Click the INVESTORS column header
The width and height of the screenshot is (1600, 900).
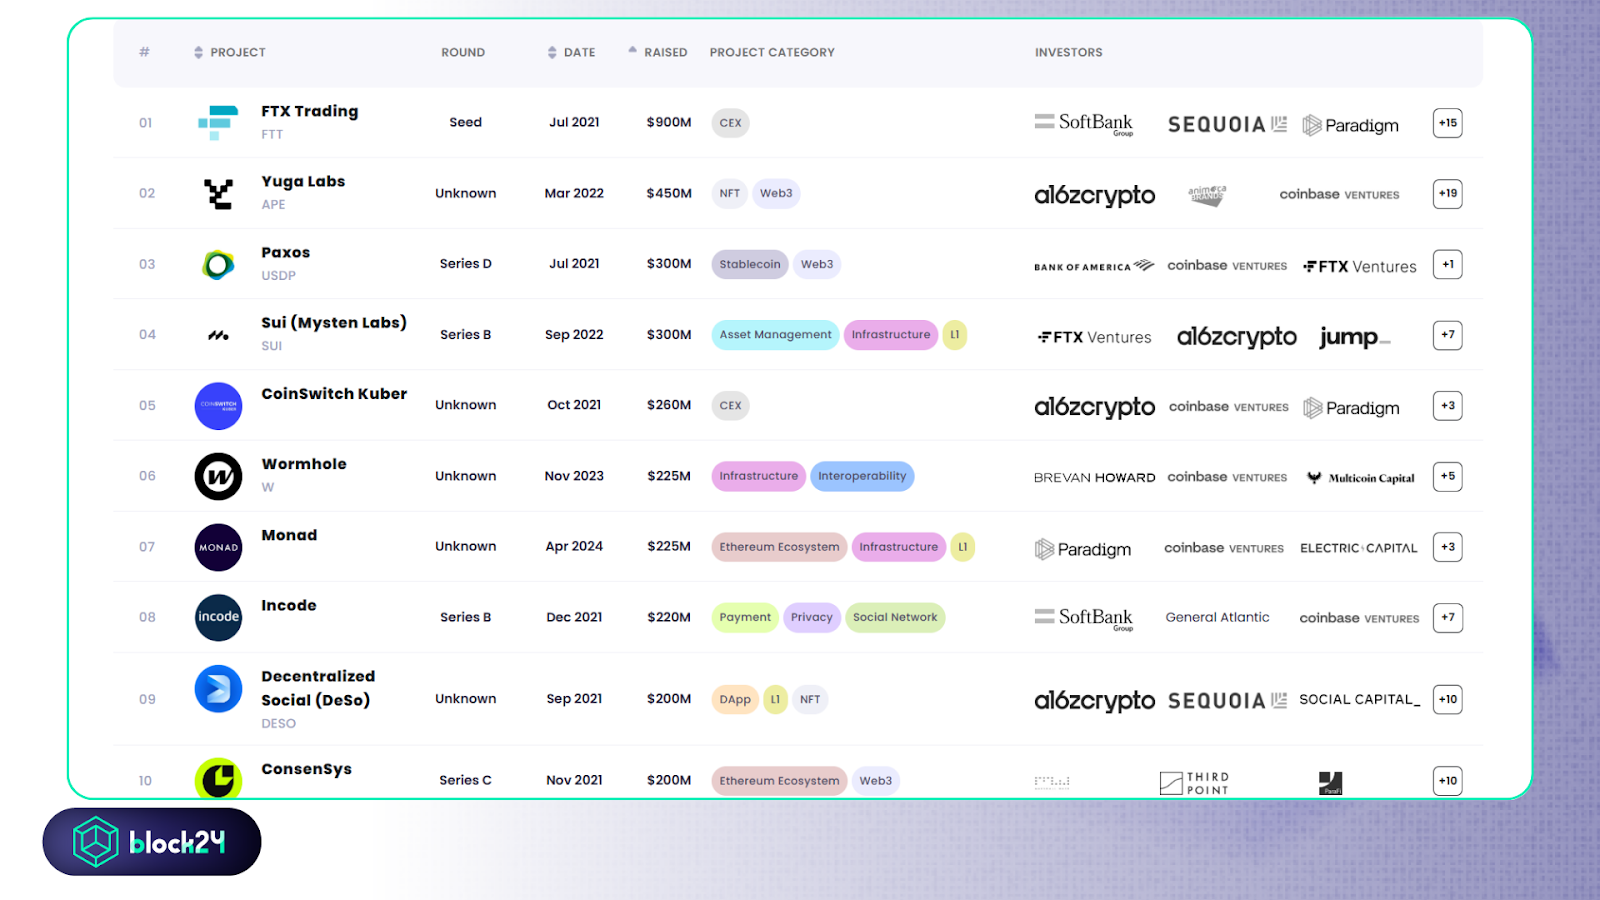pos(1069,52)
